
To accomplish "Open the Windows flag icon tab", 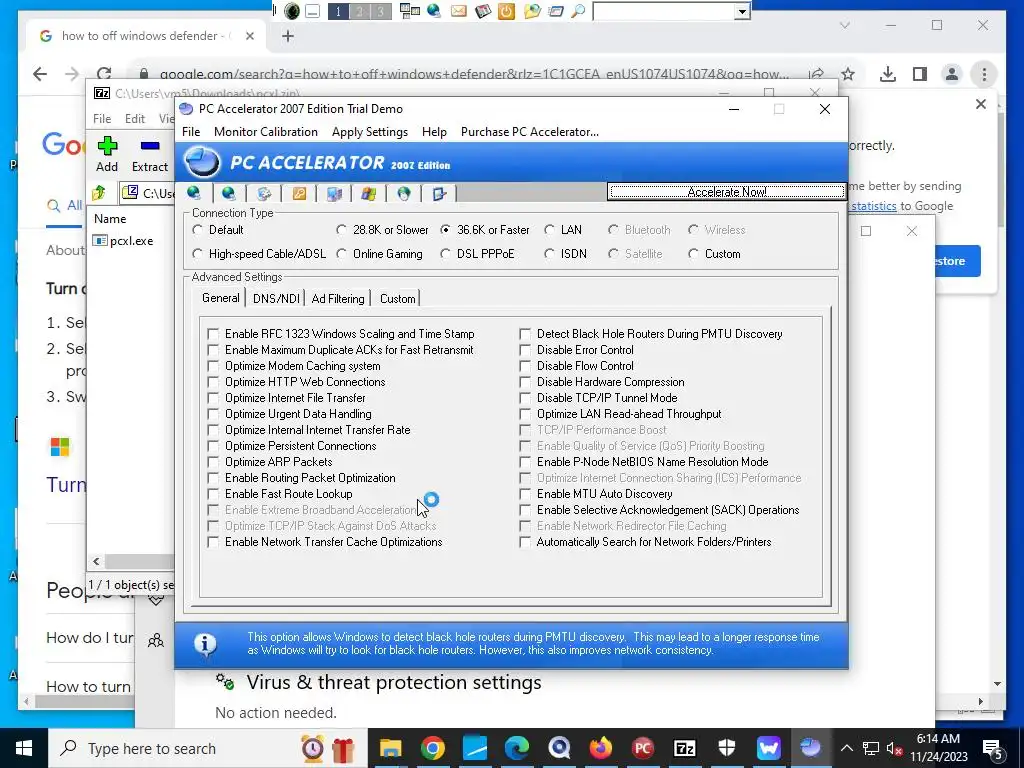I will [x=369, y=193].
